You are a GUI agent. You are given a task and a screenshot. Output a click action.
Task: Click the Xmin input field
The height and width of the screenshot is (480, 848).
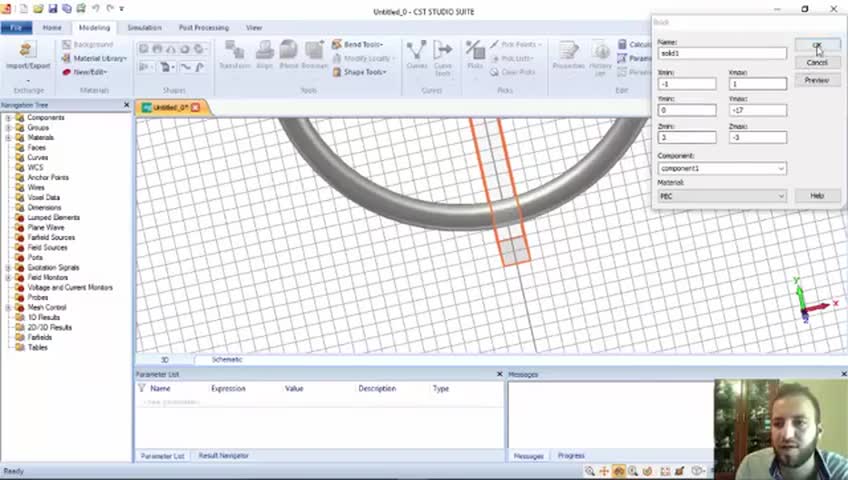pos(687,84)
